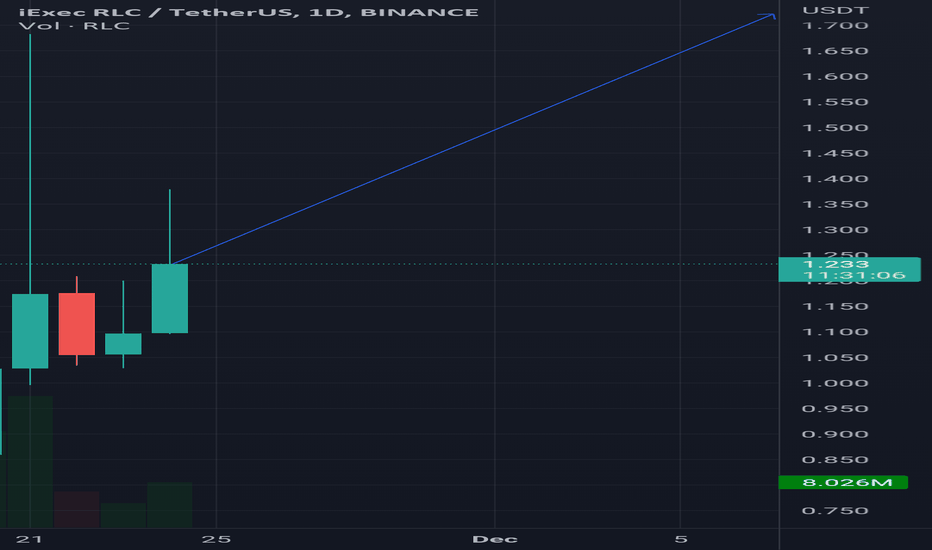Click the 1.550 price axis label
The image size is (932, 550).
coord(835,102)
